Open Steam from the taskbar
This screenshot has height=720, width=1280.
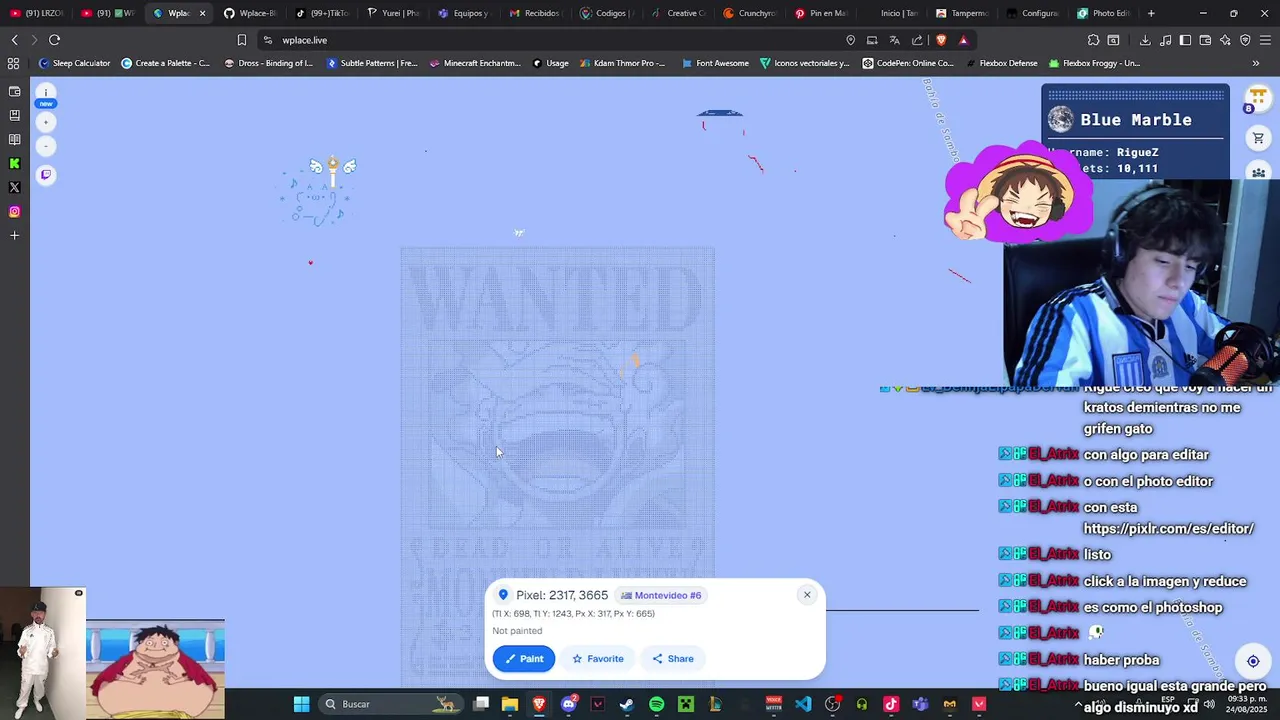pyautogui.click(x=626, y=704)
